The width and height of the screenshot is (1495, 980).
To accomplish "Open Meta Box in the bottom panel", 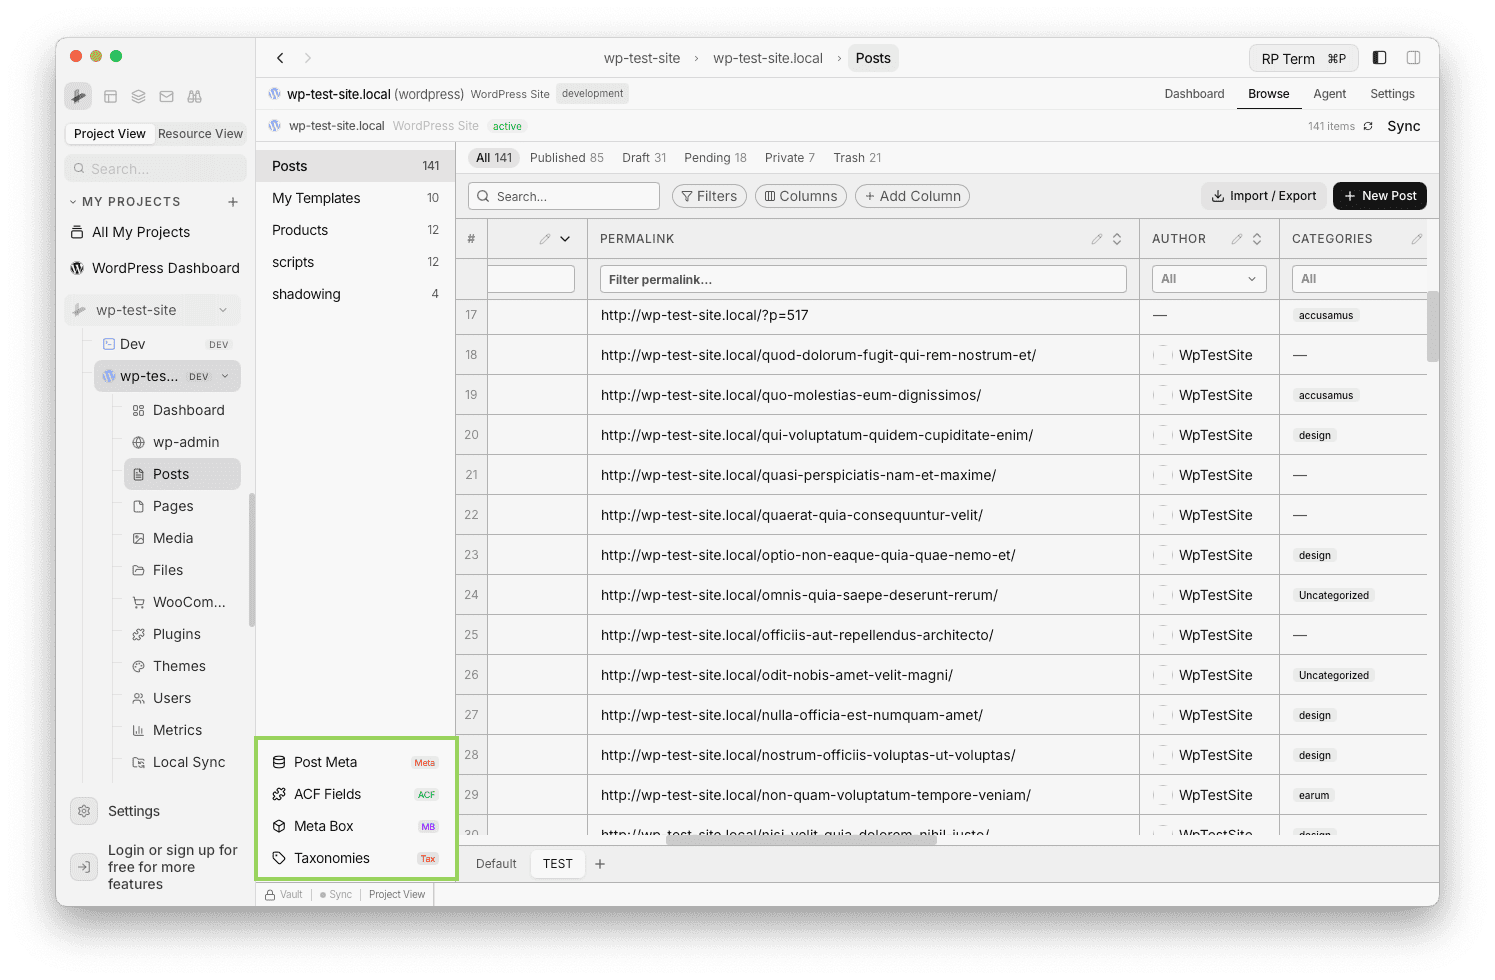I will 356,826.
